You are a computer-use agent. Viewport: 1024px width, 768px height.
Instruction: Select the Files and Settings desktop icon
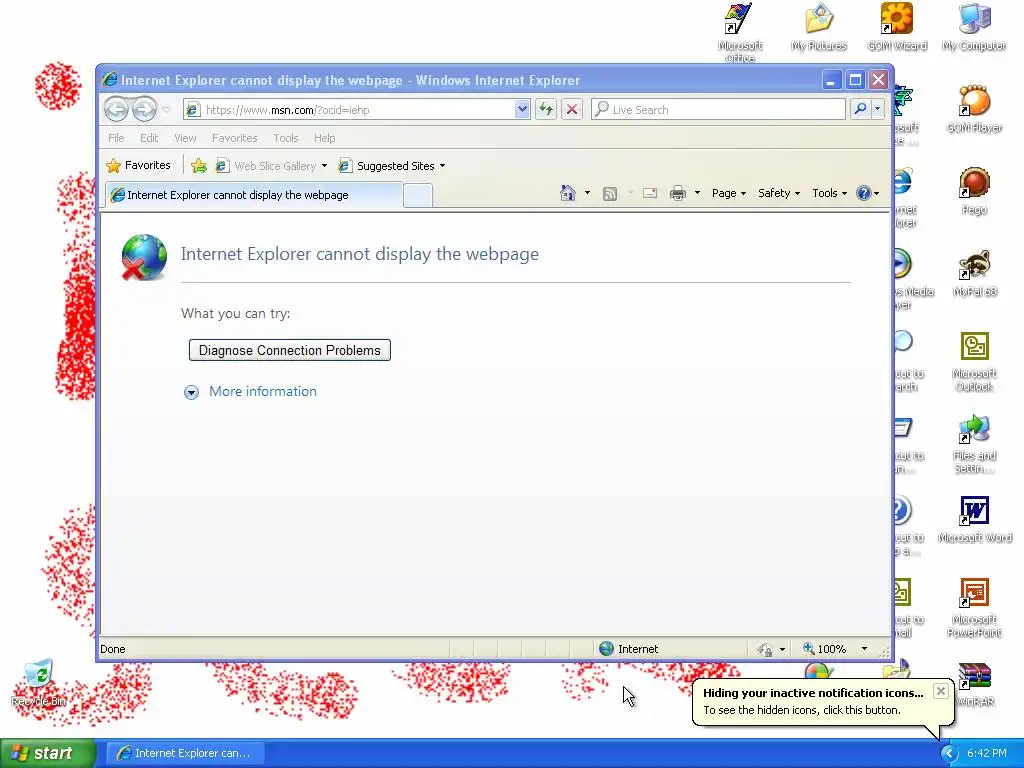974,443
